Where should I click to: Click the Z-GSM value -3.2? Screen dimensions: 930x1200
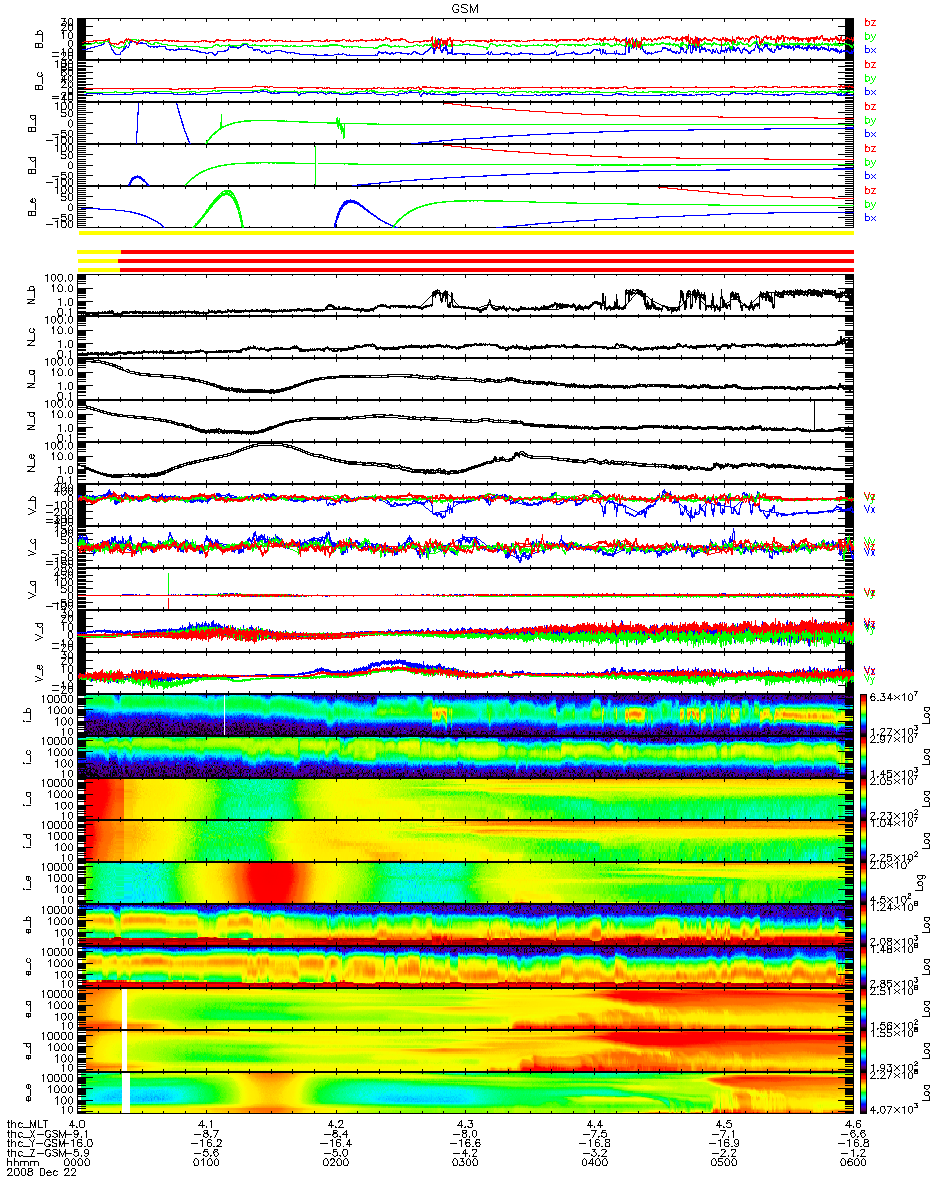pyautogui.click(x=595, y=1155)
